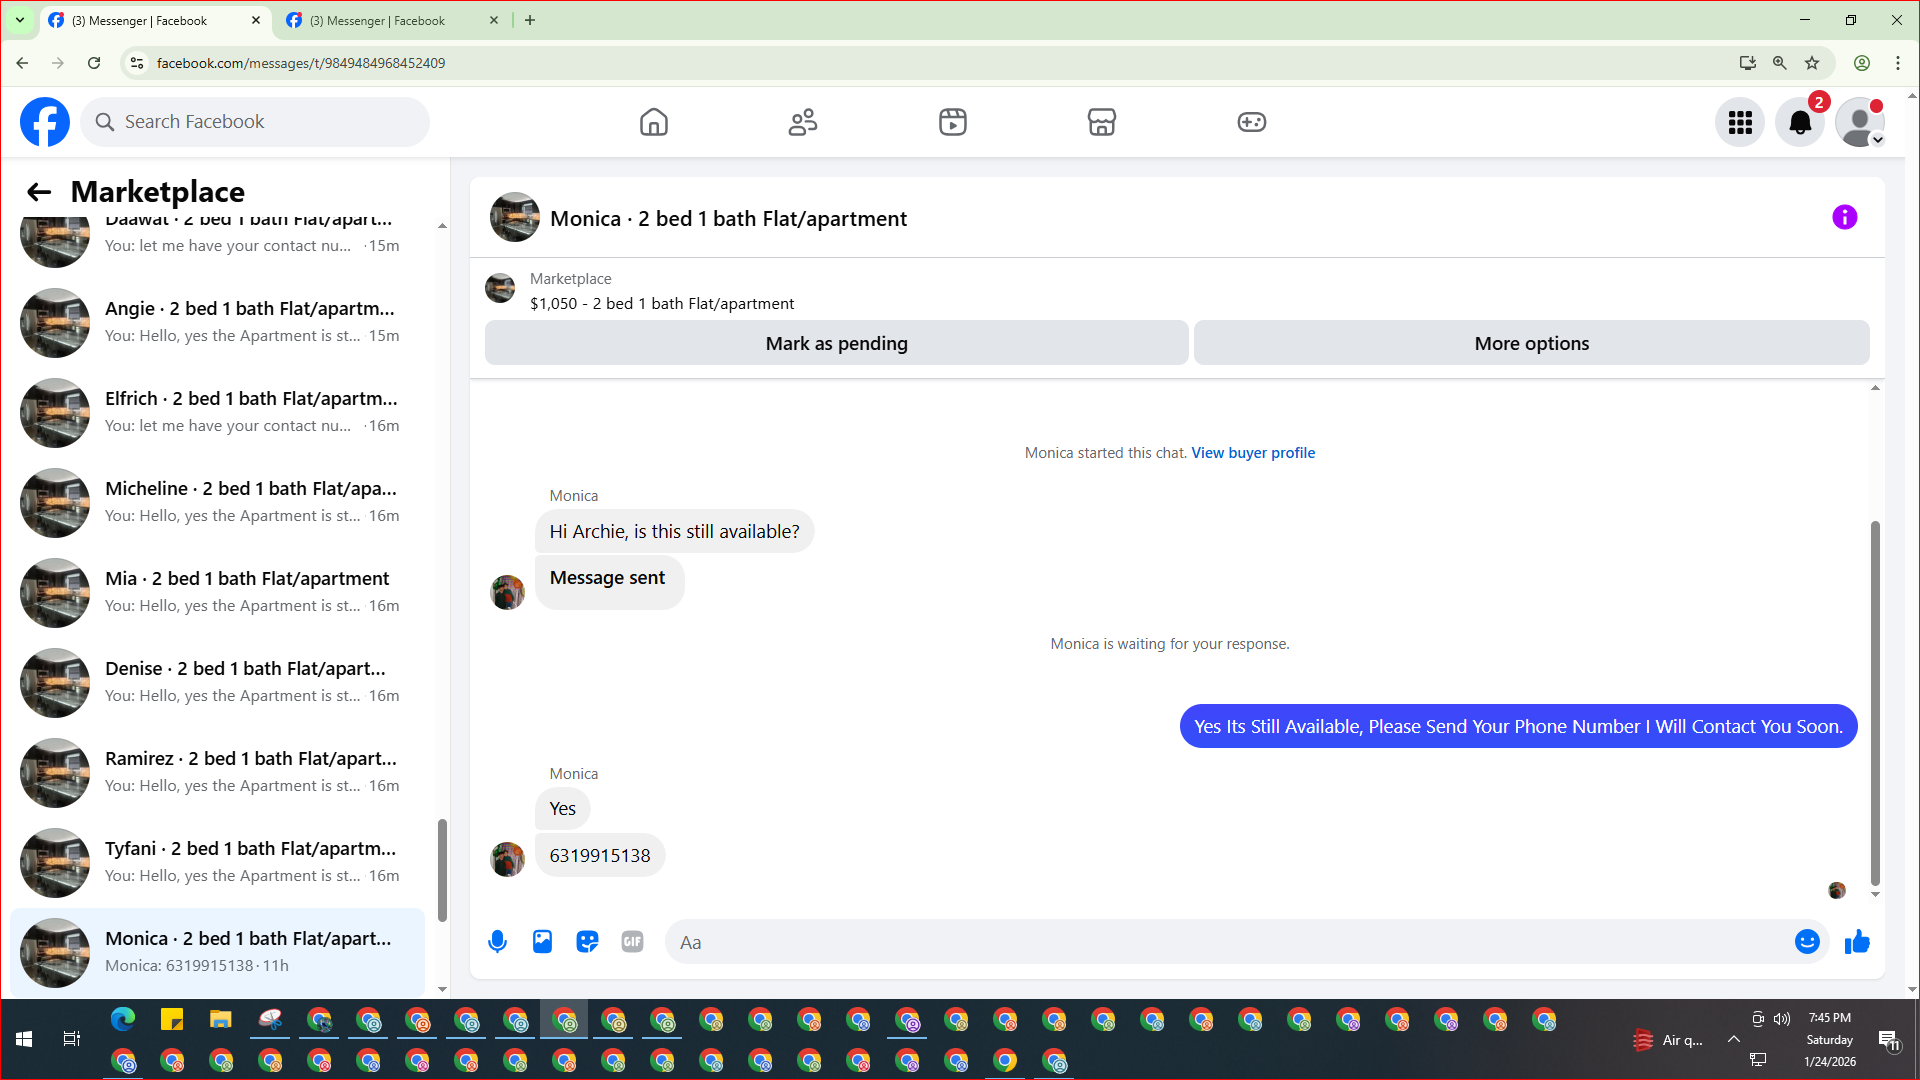Image resolution: width=1920 pixels, height=1080 pixels.
Task: Click the chat conversation vertical scrollbar
Action: 1875,700
